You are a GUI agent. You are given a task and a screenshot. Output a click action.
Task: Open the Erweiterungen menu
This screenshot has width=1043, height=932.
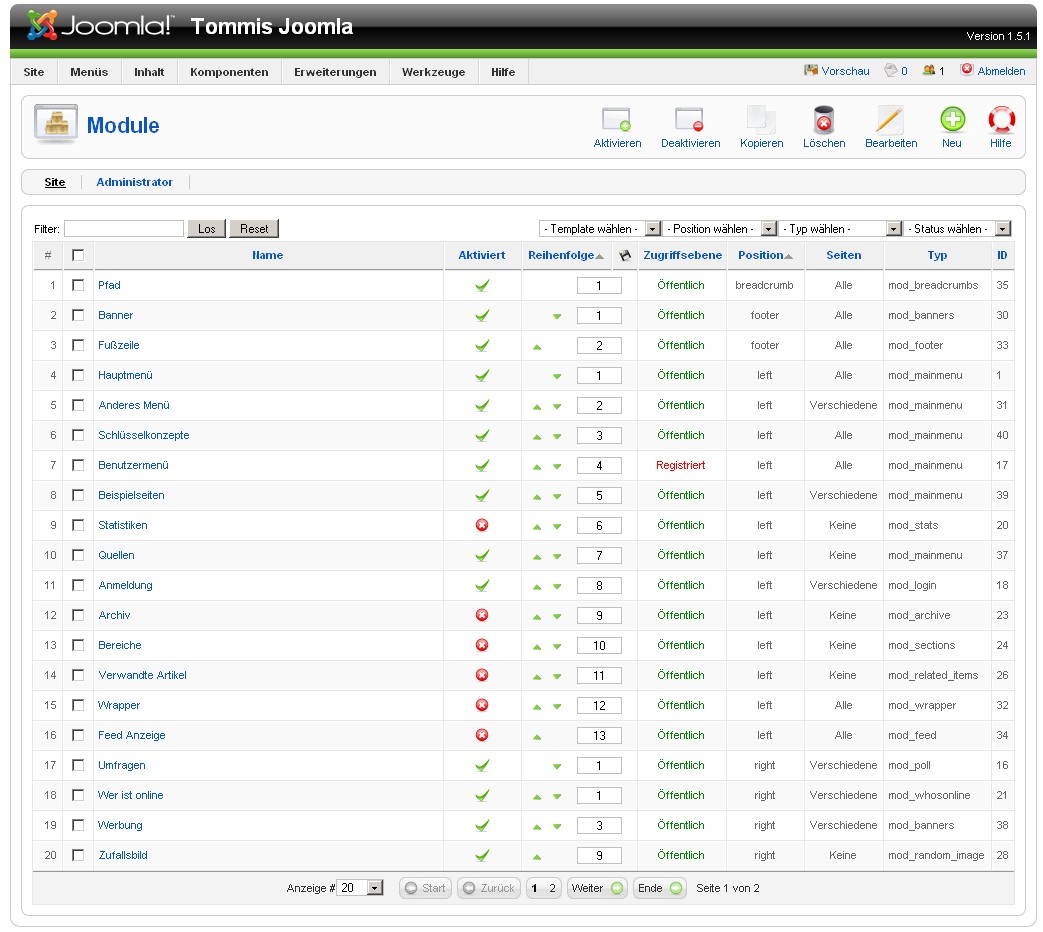[x=335, y=72]
